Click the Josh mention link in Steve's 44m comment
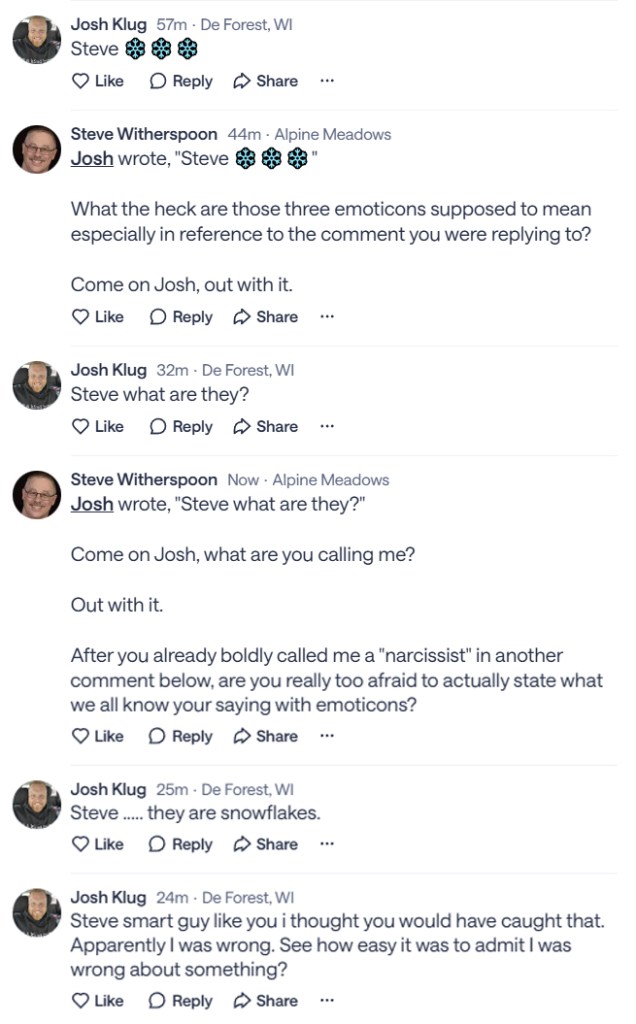 (x=91, y=158)
